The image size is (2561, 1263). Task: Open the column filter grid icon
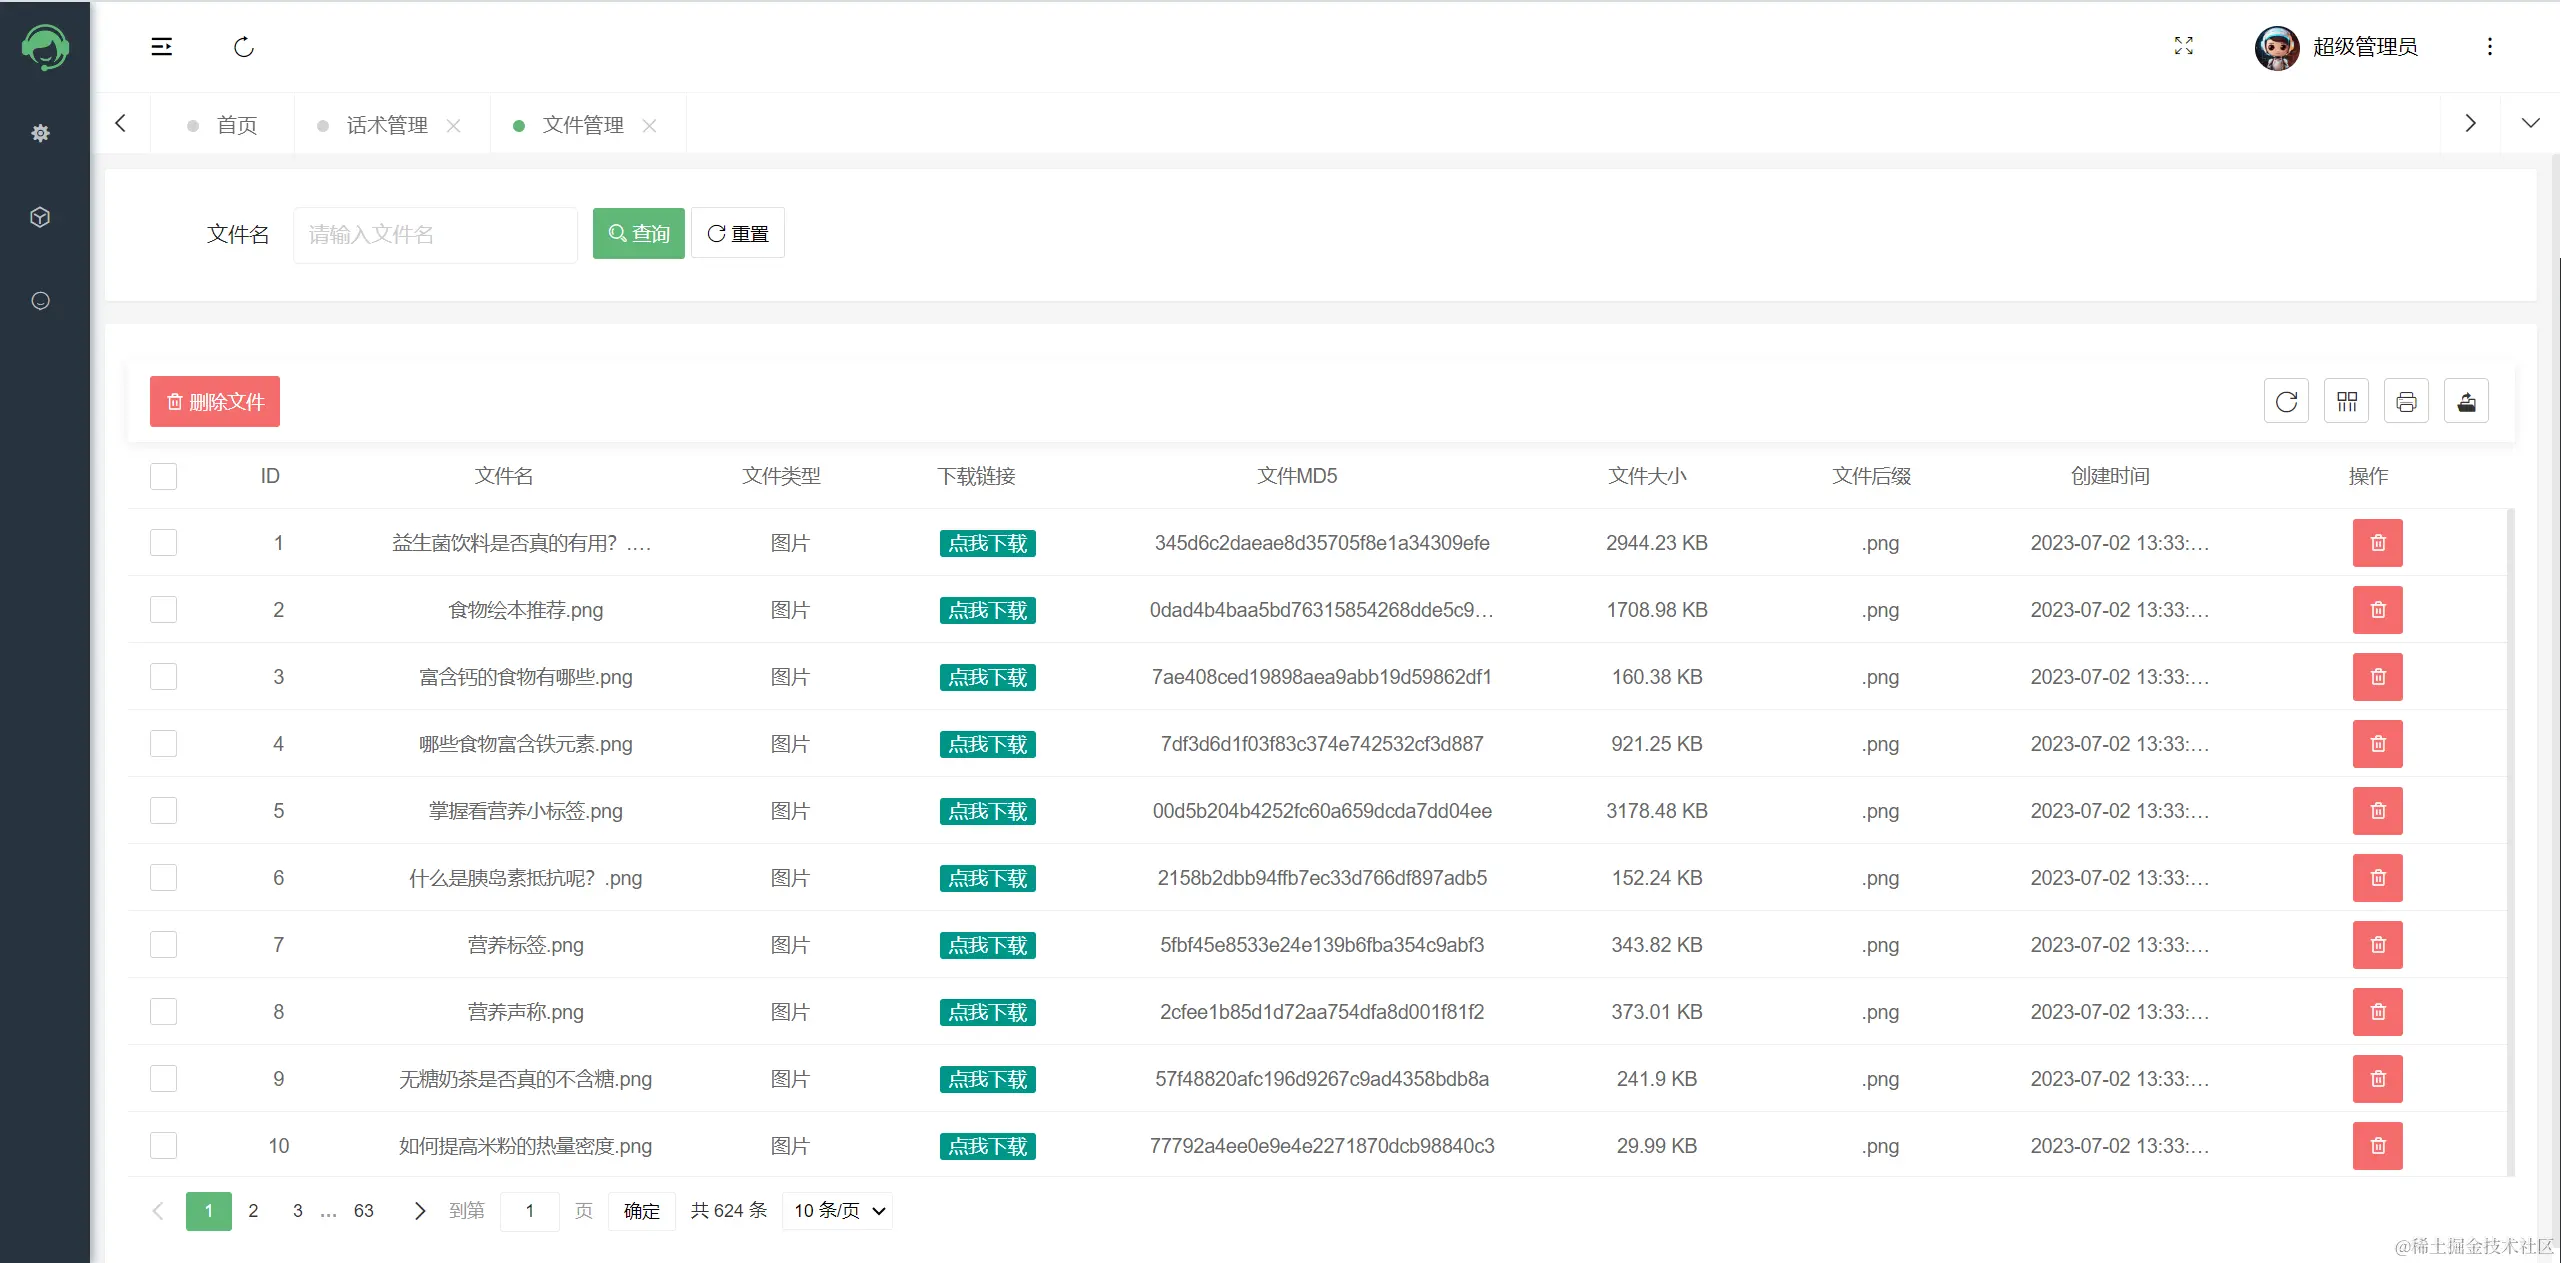pos(2346,402)
